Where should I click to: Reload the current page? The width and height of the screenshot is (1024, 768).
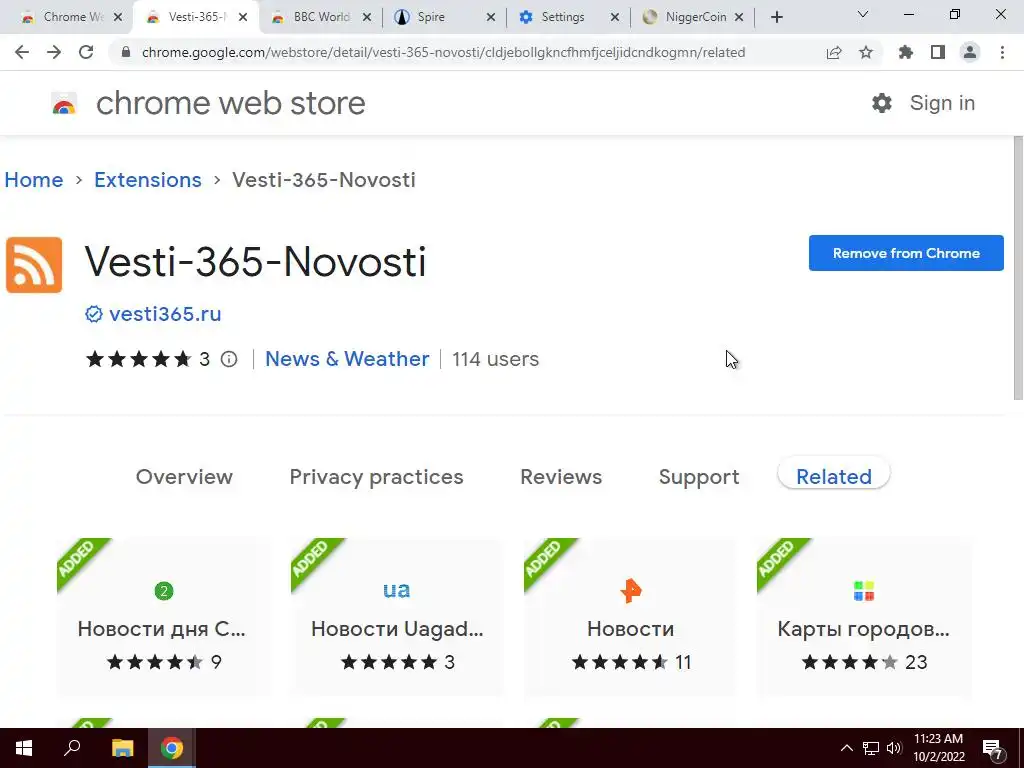pos(86,52)
